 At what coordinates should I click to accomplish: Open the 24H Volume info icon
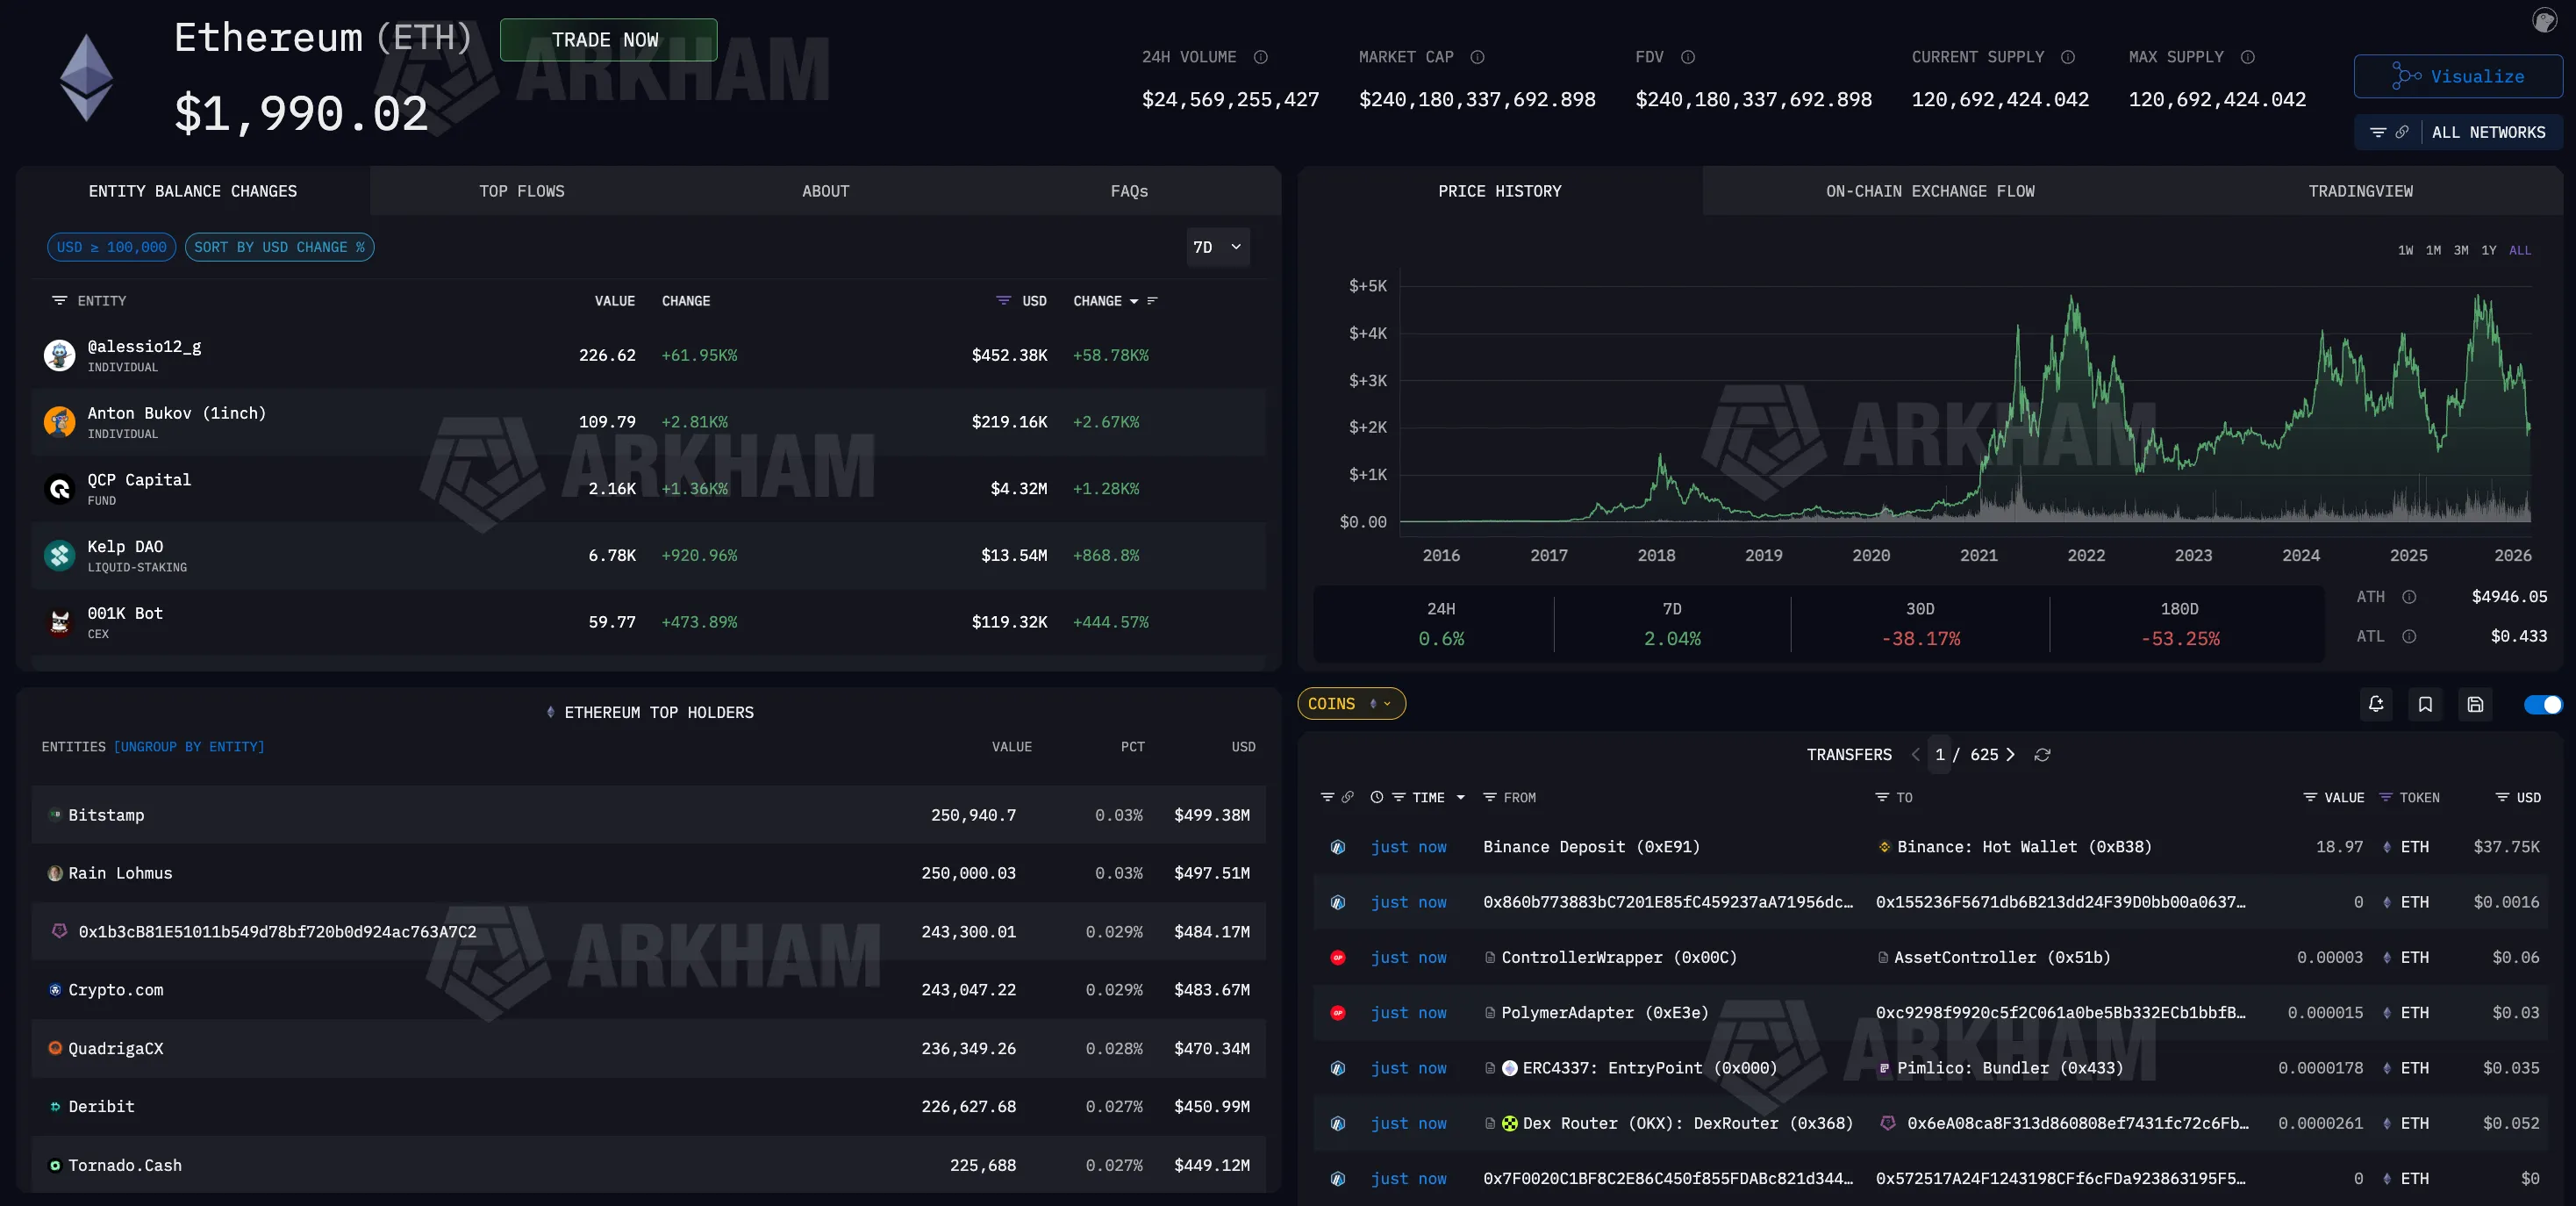click(x=1261, y=57)
